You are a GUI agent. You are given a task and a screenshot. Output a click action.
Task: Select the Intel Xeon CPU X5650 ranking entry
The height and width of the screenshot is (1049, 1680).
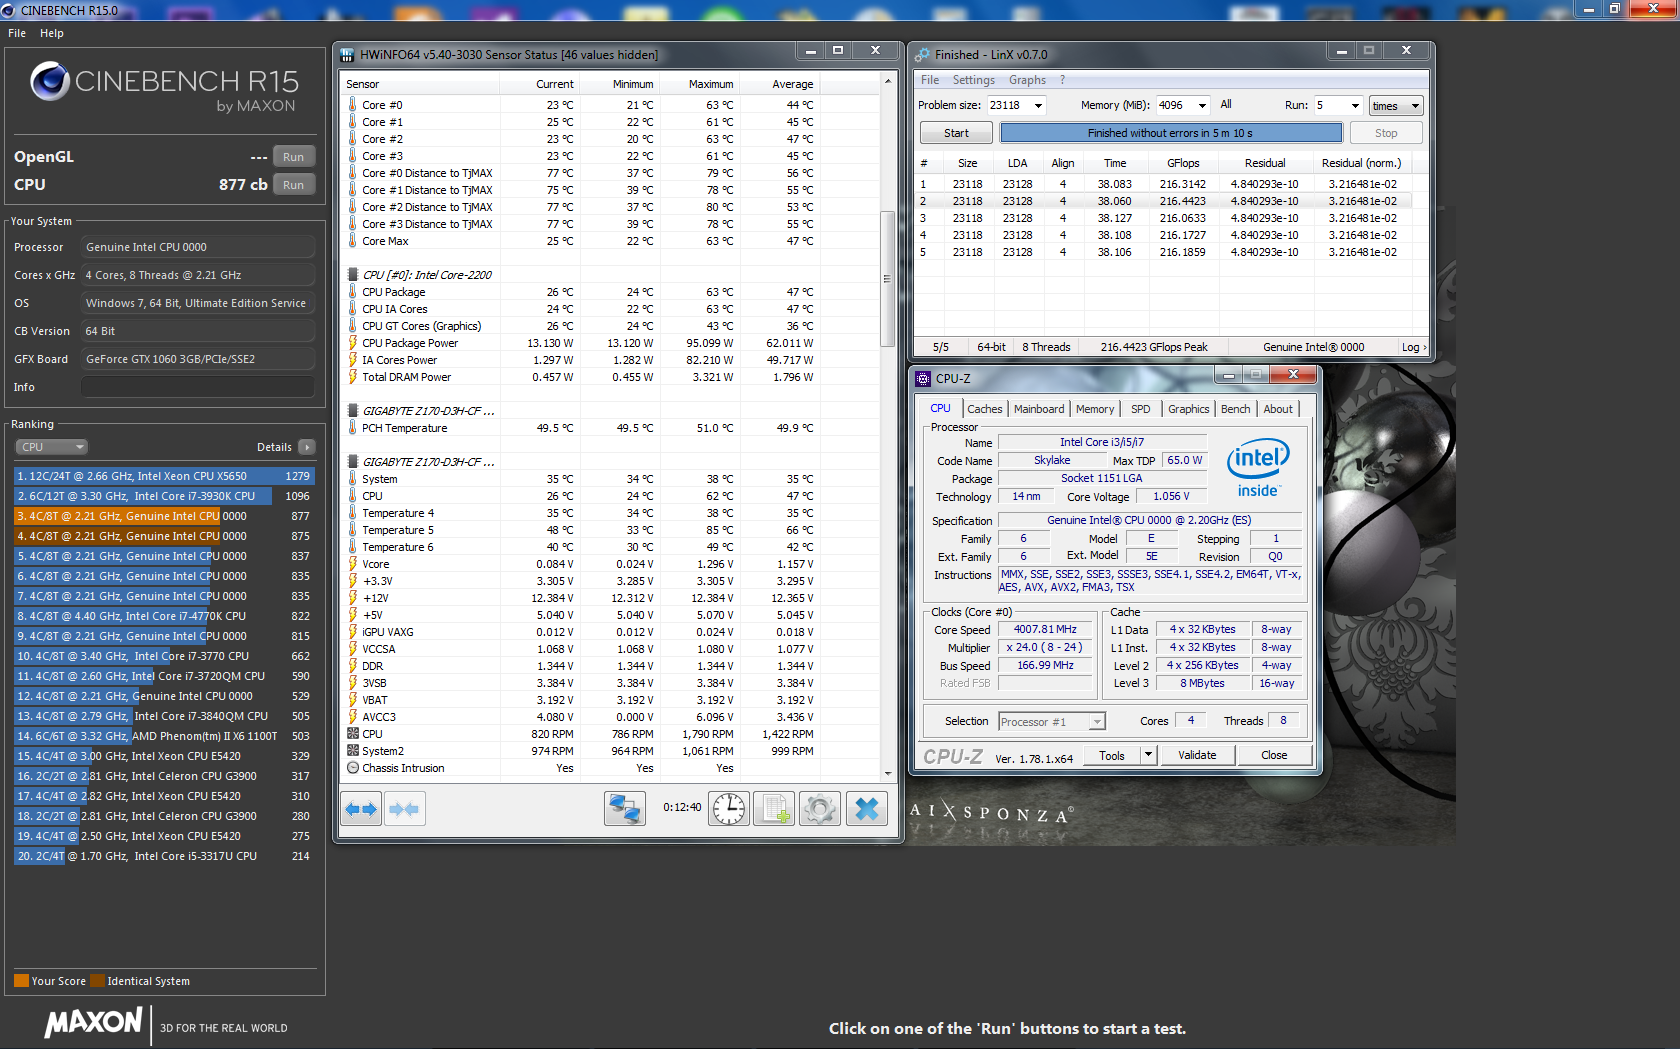pyautogui.click(x=164, y=476)
